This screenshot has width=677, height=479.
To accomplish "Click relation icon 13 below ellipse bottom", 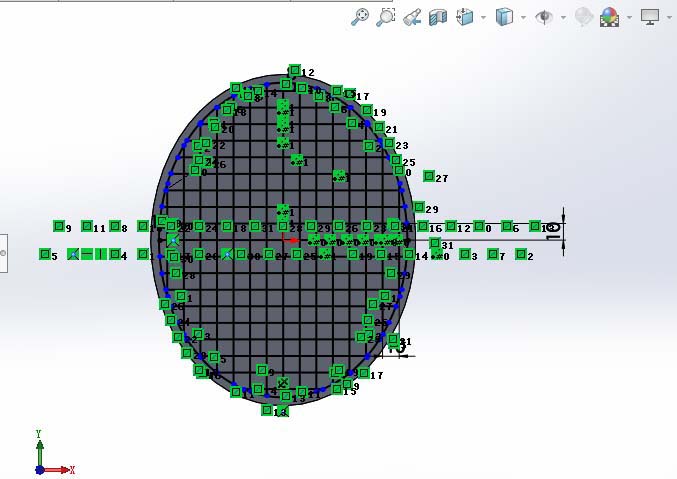I will (267, 410).
